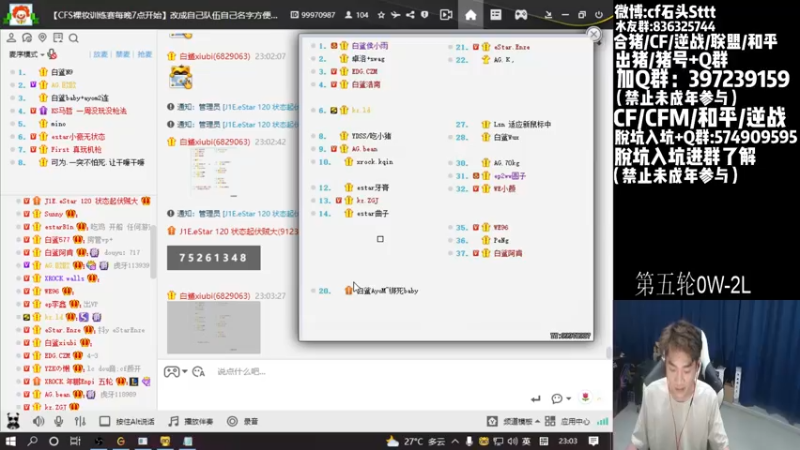Click the headset support icon in left panel
The image size is (800, 450).
27,38
